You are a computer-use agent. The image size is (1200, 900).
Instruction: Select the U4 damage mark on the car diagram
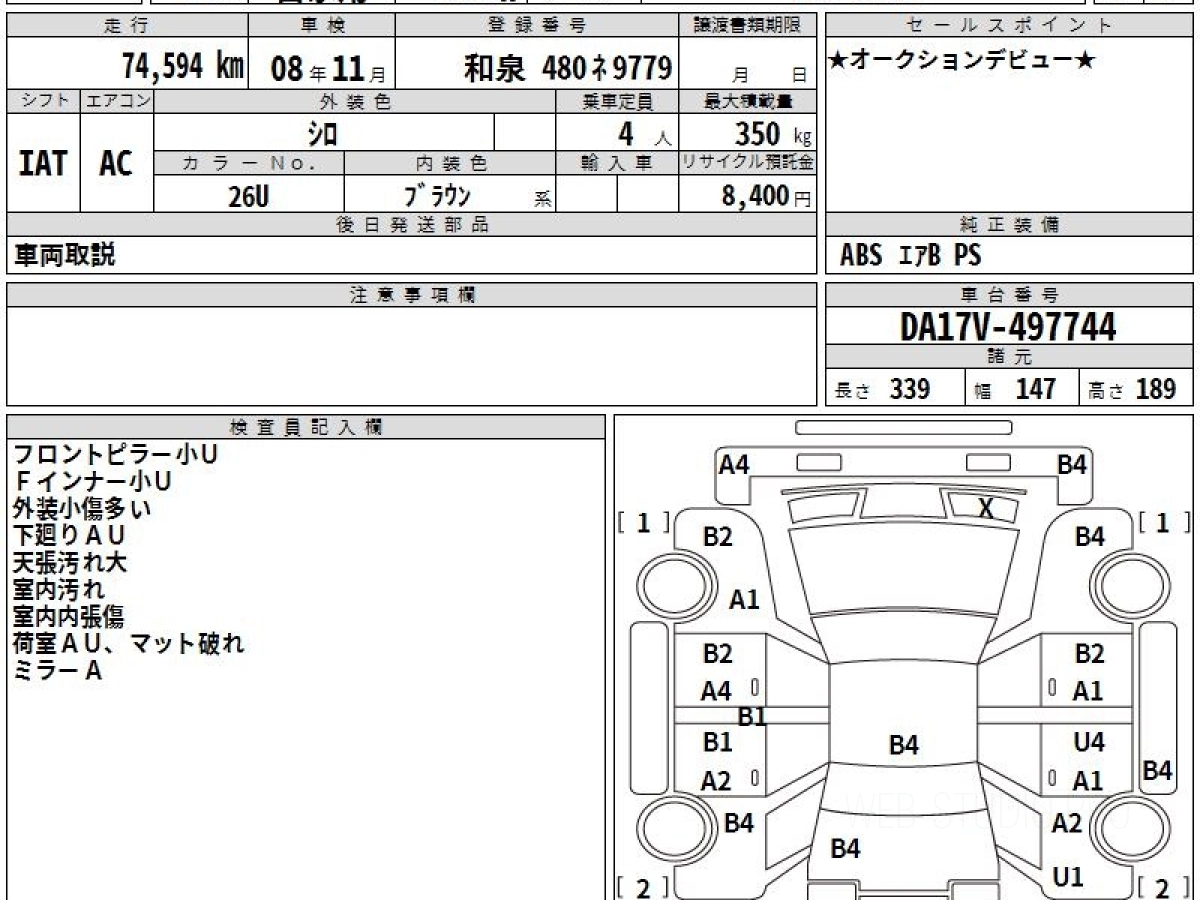(1089, 743)
